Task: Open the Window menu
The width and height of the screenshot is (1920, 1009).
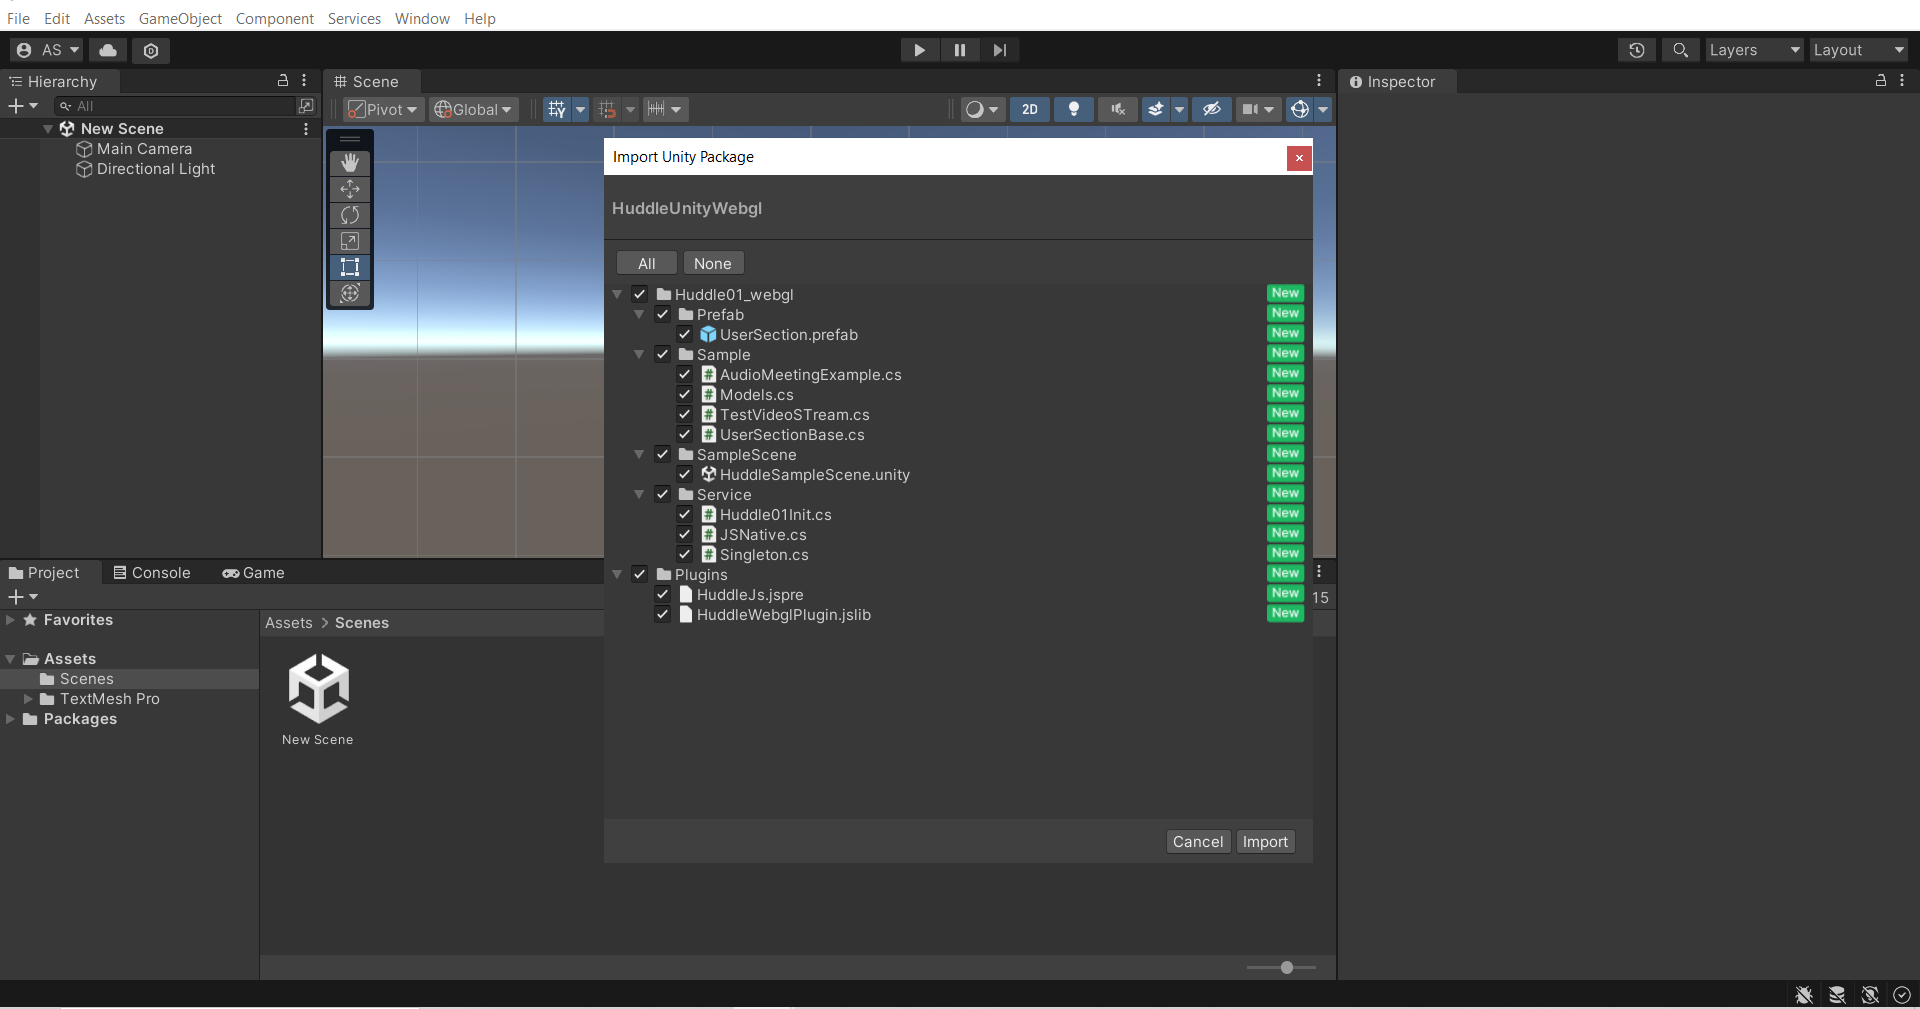Action: pyautogui.click(x=422, y=18)
